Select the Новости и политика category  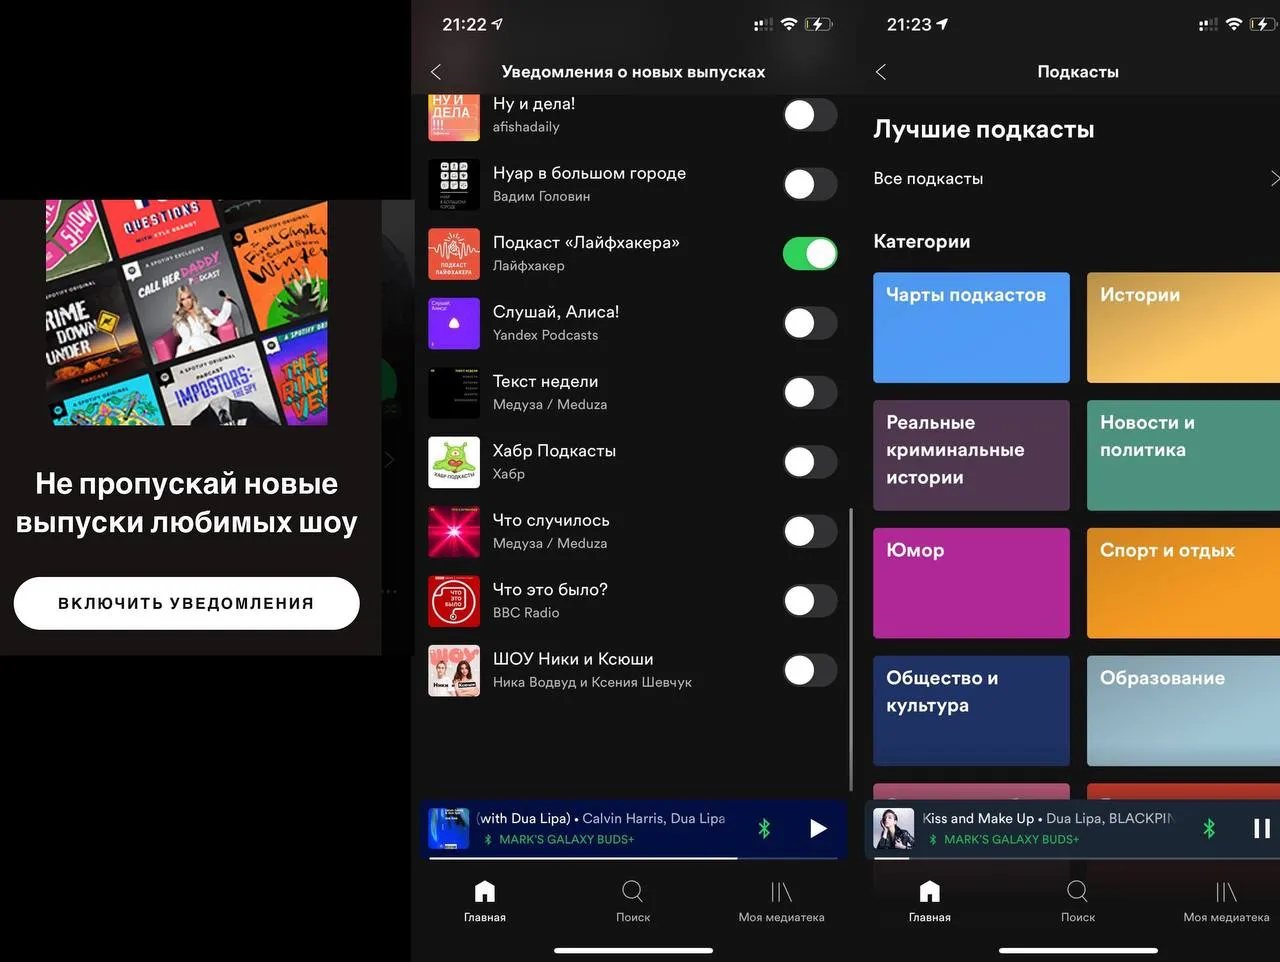(1184, 455)
